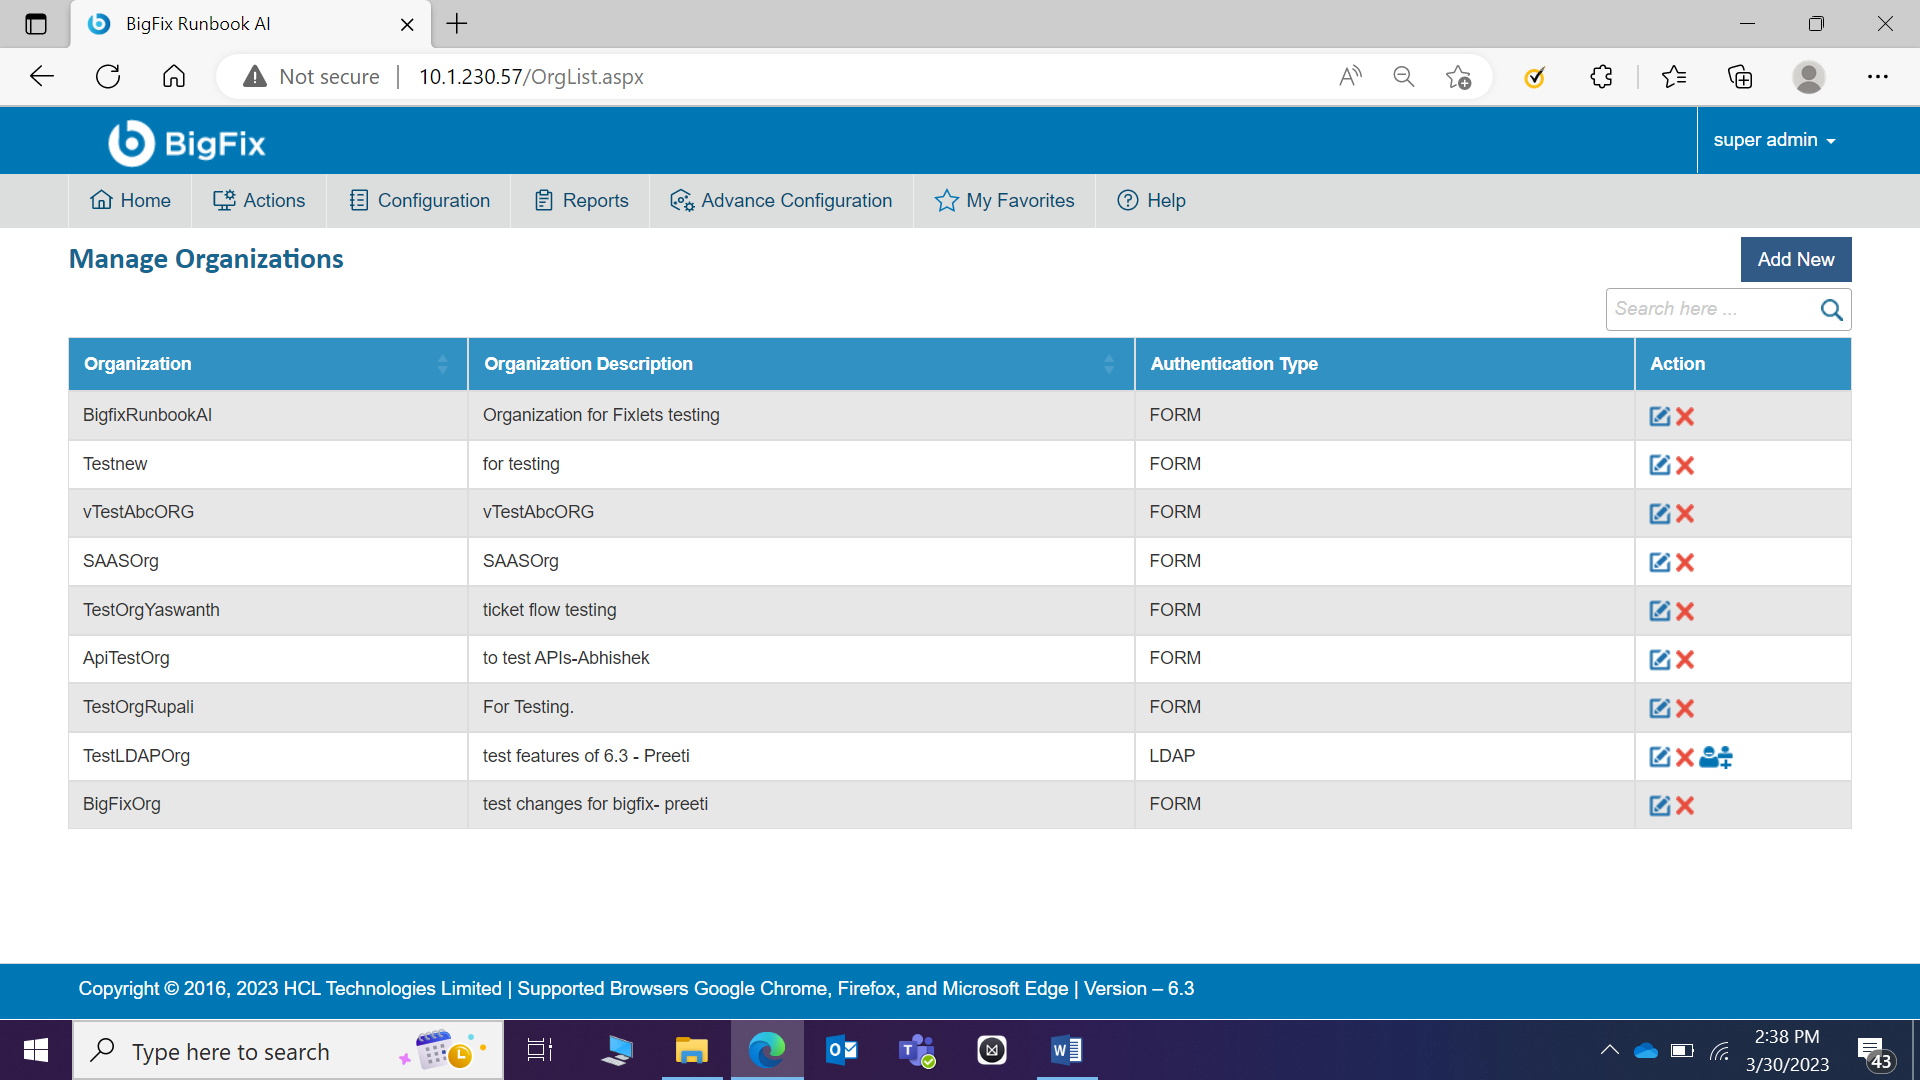1920x1080 pixels.
Task: Delete TestOrgRupali organization
Action: tap(1685, 708)
